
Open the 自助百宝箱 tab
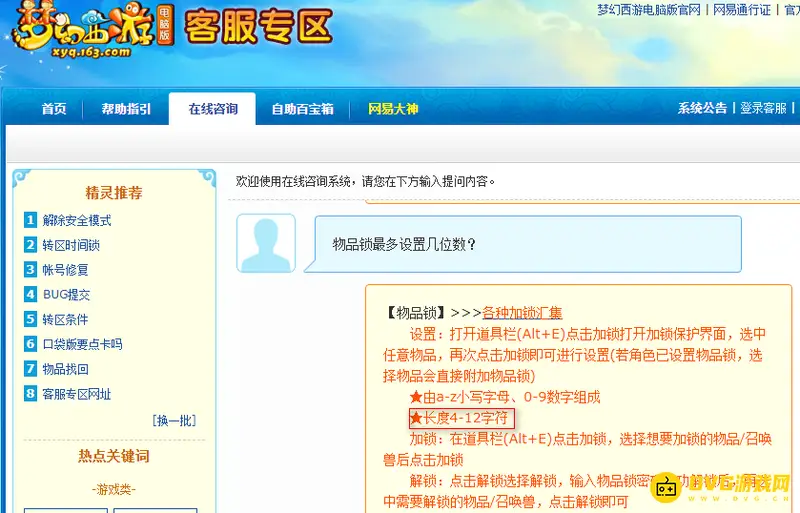click(302, 109)
